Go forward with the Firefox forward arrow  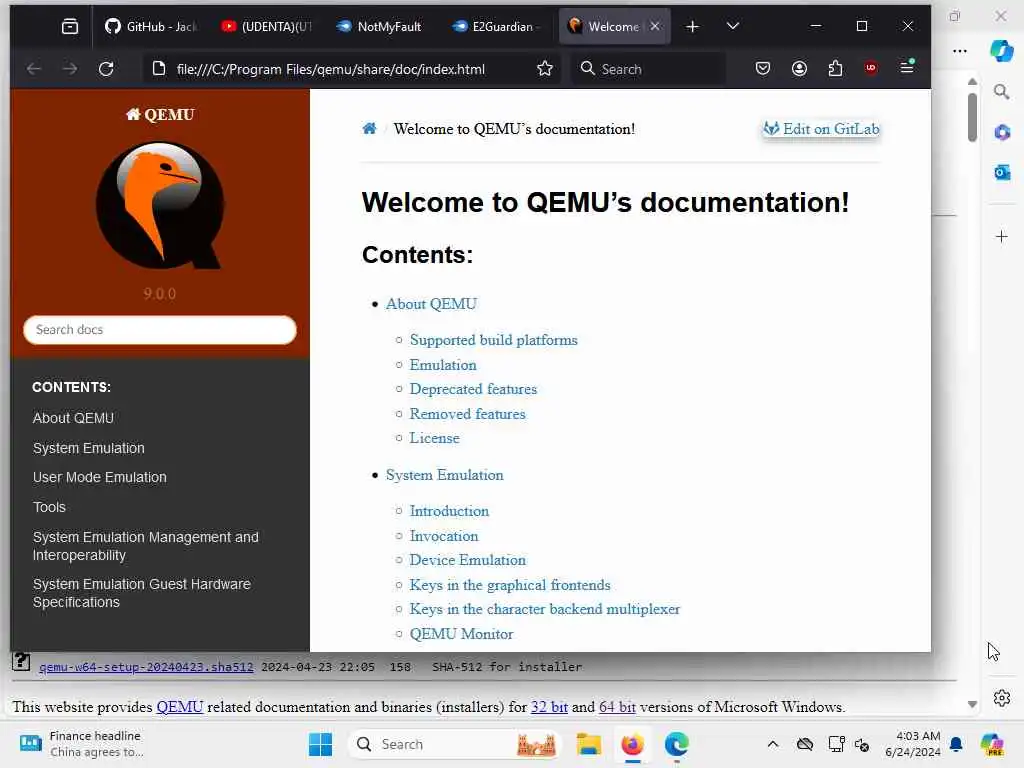70,69
